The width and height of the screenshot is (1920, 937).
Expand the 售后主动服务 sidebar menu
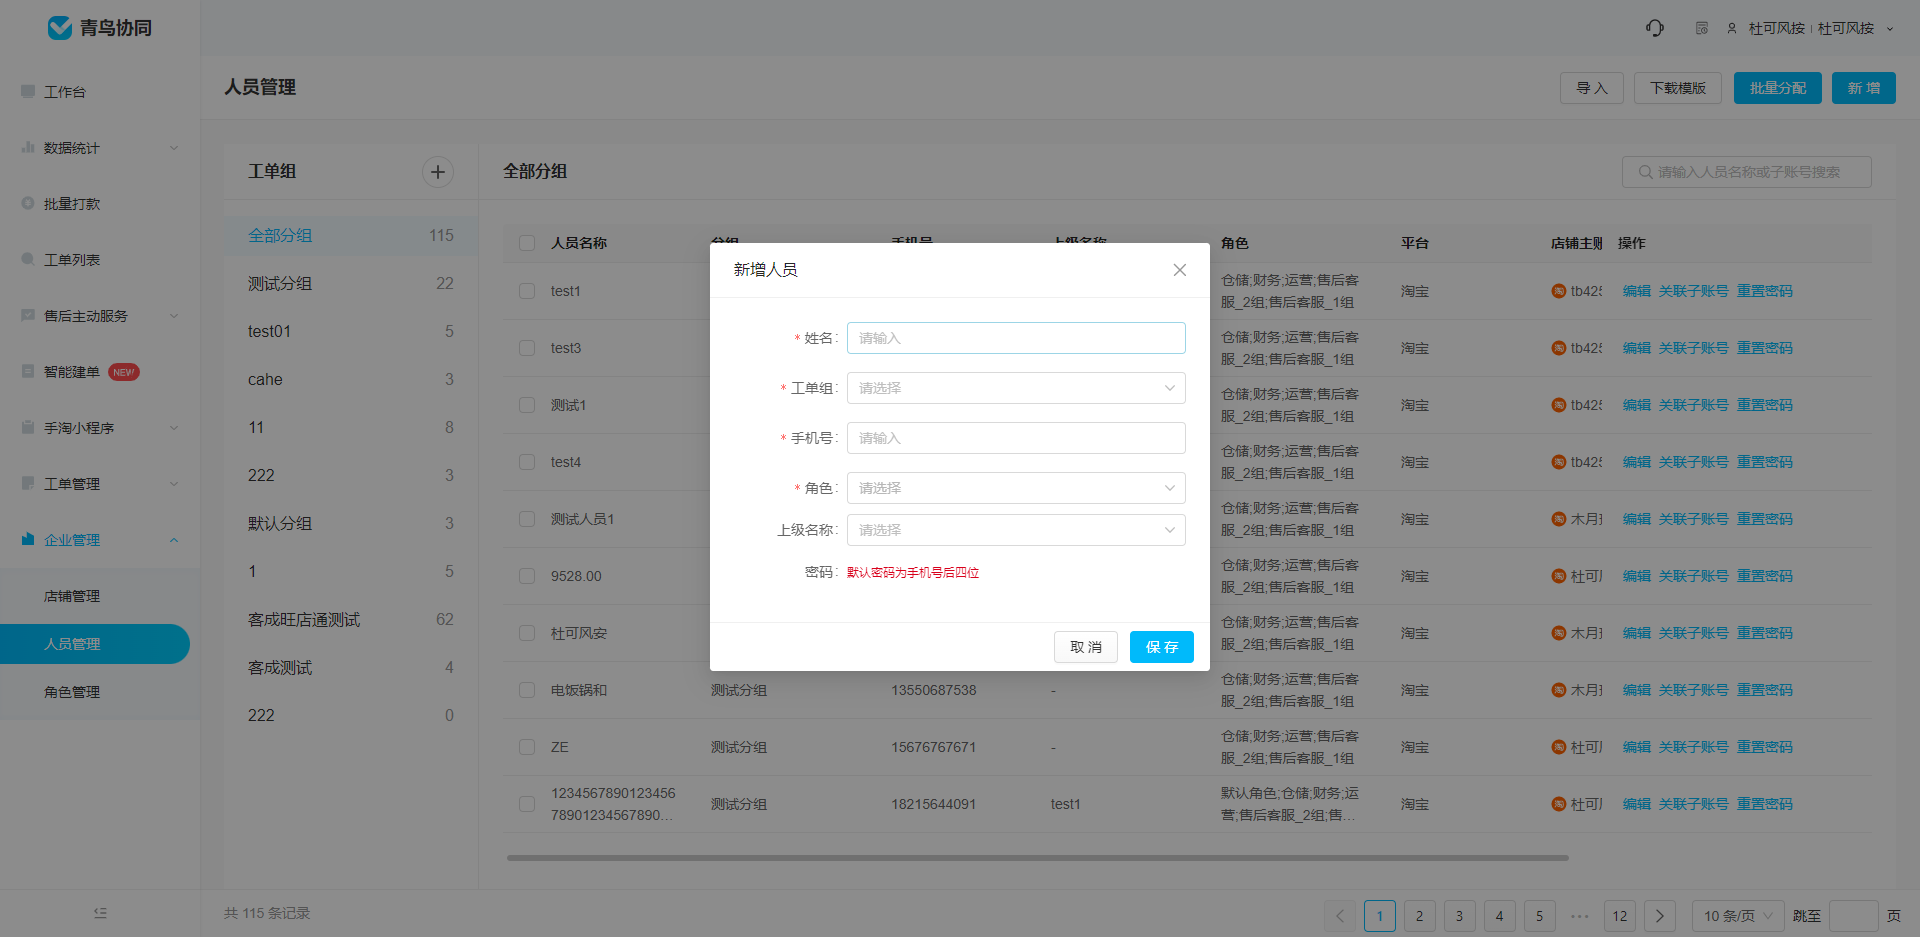pos(174,316)
